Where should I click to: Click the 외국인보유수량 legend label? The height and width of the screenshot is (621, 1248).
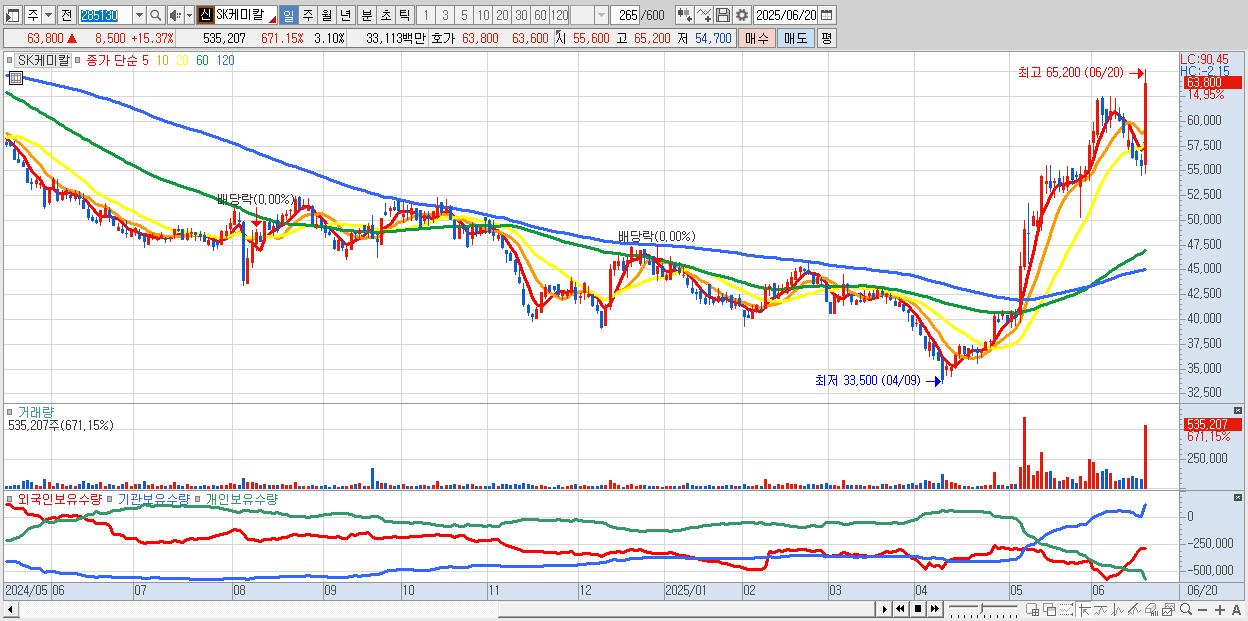click(60, 497)
